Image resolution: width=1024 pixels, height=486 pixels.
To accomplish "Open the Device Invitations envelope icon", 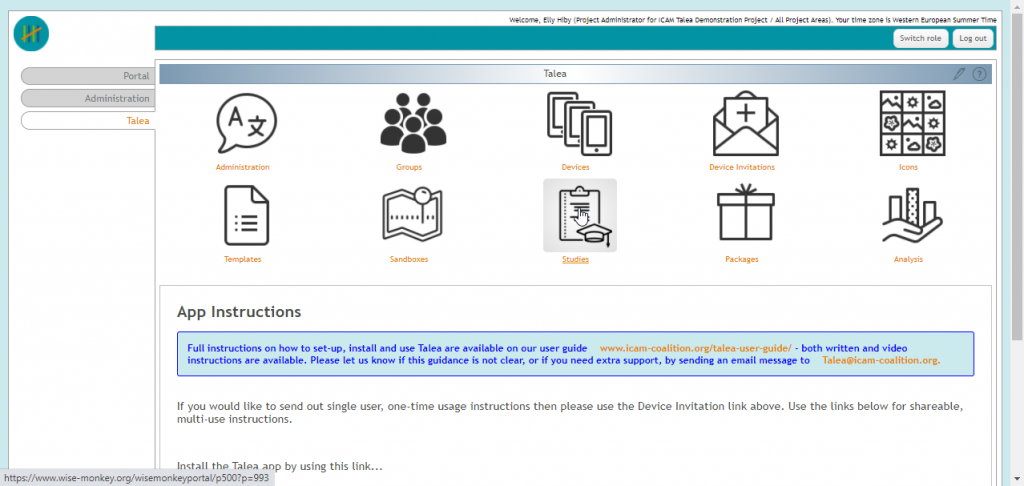I will [745, 123].
